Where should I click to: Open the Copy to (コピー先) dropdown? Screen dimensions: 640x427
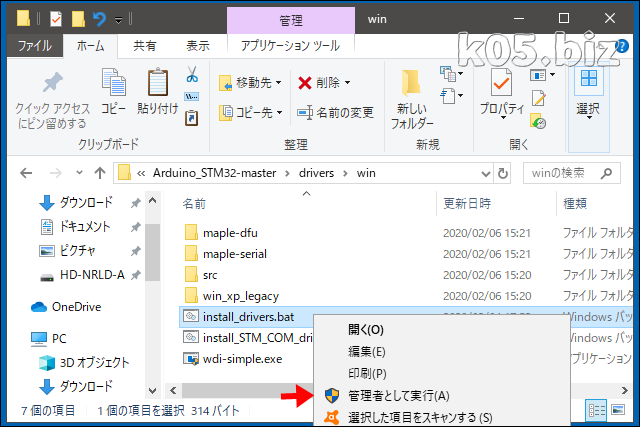pyautogui.click(x=251, y=112)
